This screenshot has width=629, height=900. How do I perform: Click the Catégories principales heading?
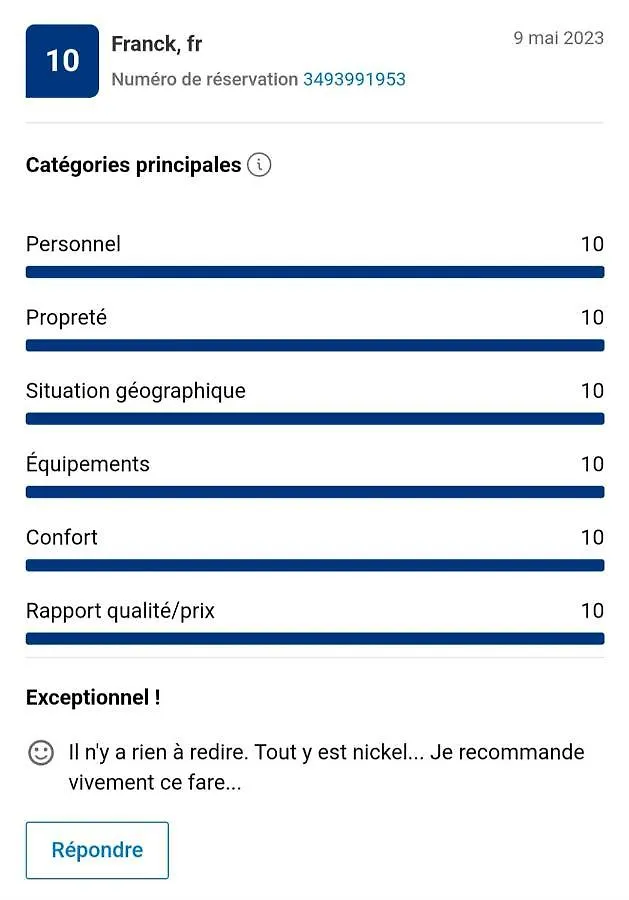[x=133, y=165]
